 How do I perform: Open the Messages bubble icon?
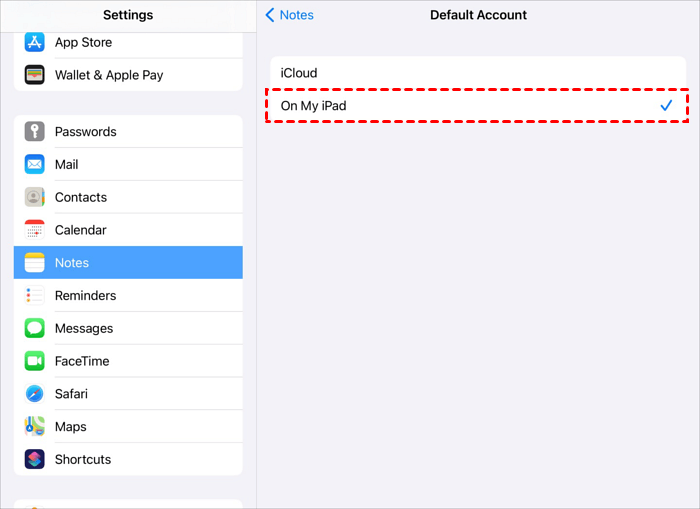35,328
